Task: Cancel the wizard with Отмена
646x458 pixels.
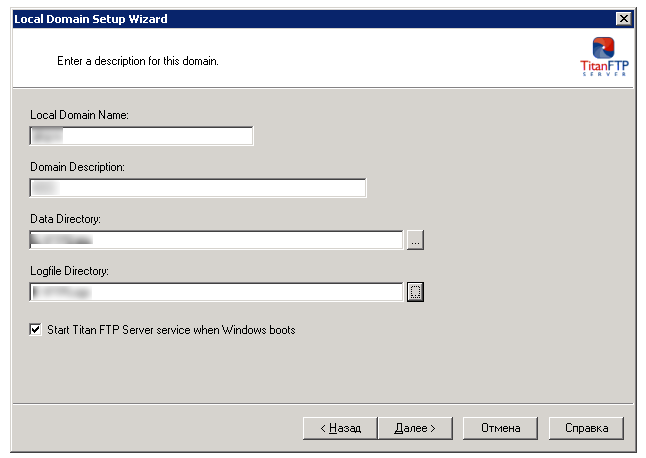Action: pyautogui.click(x=500, y=428)
